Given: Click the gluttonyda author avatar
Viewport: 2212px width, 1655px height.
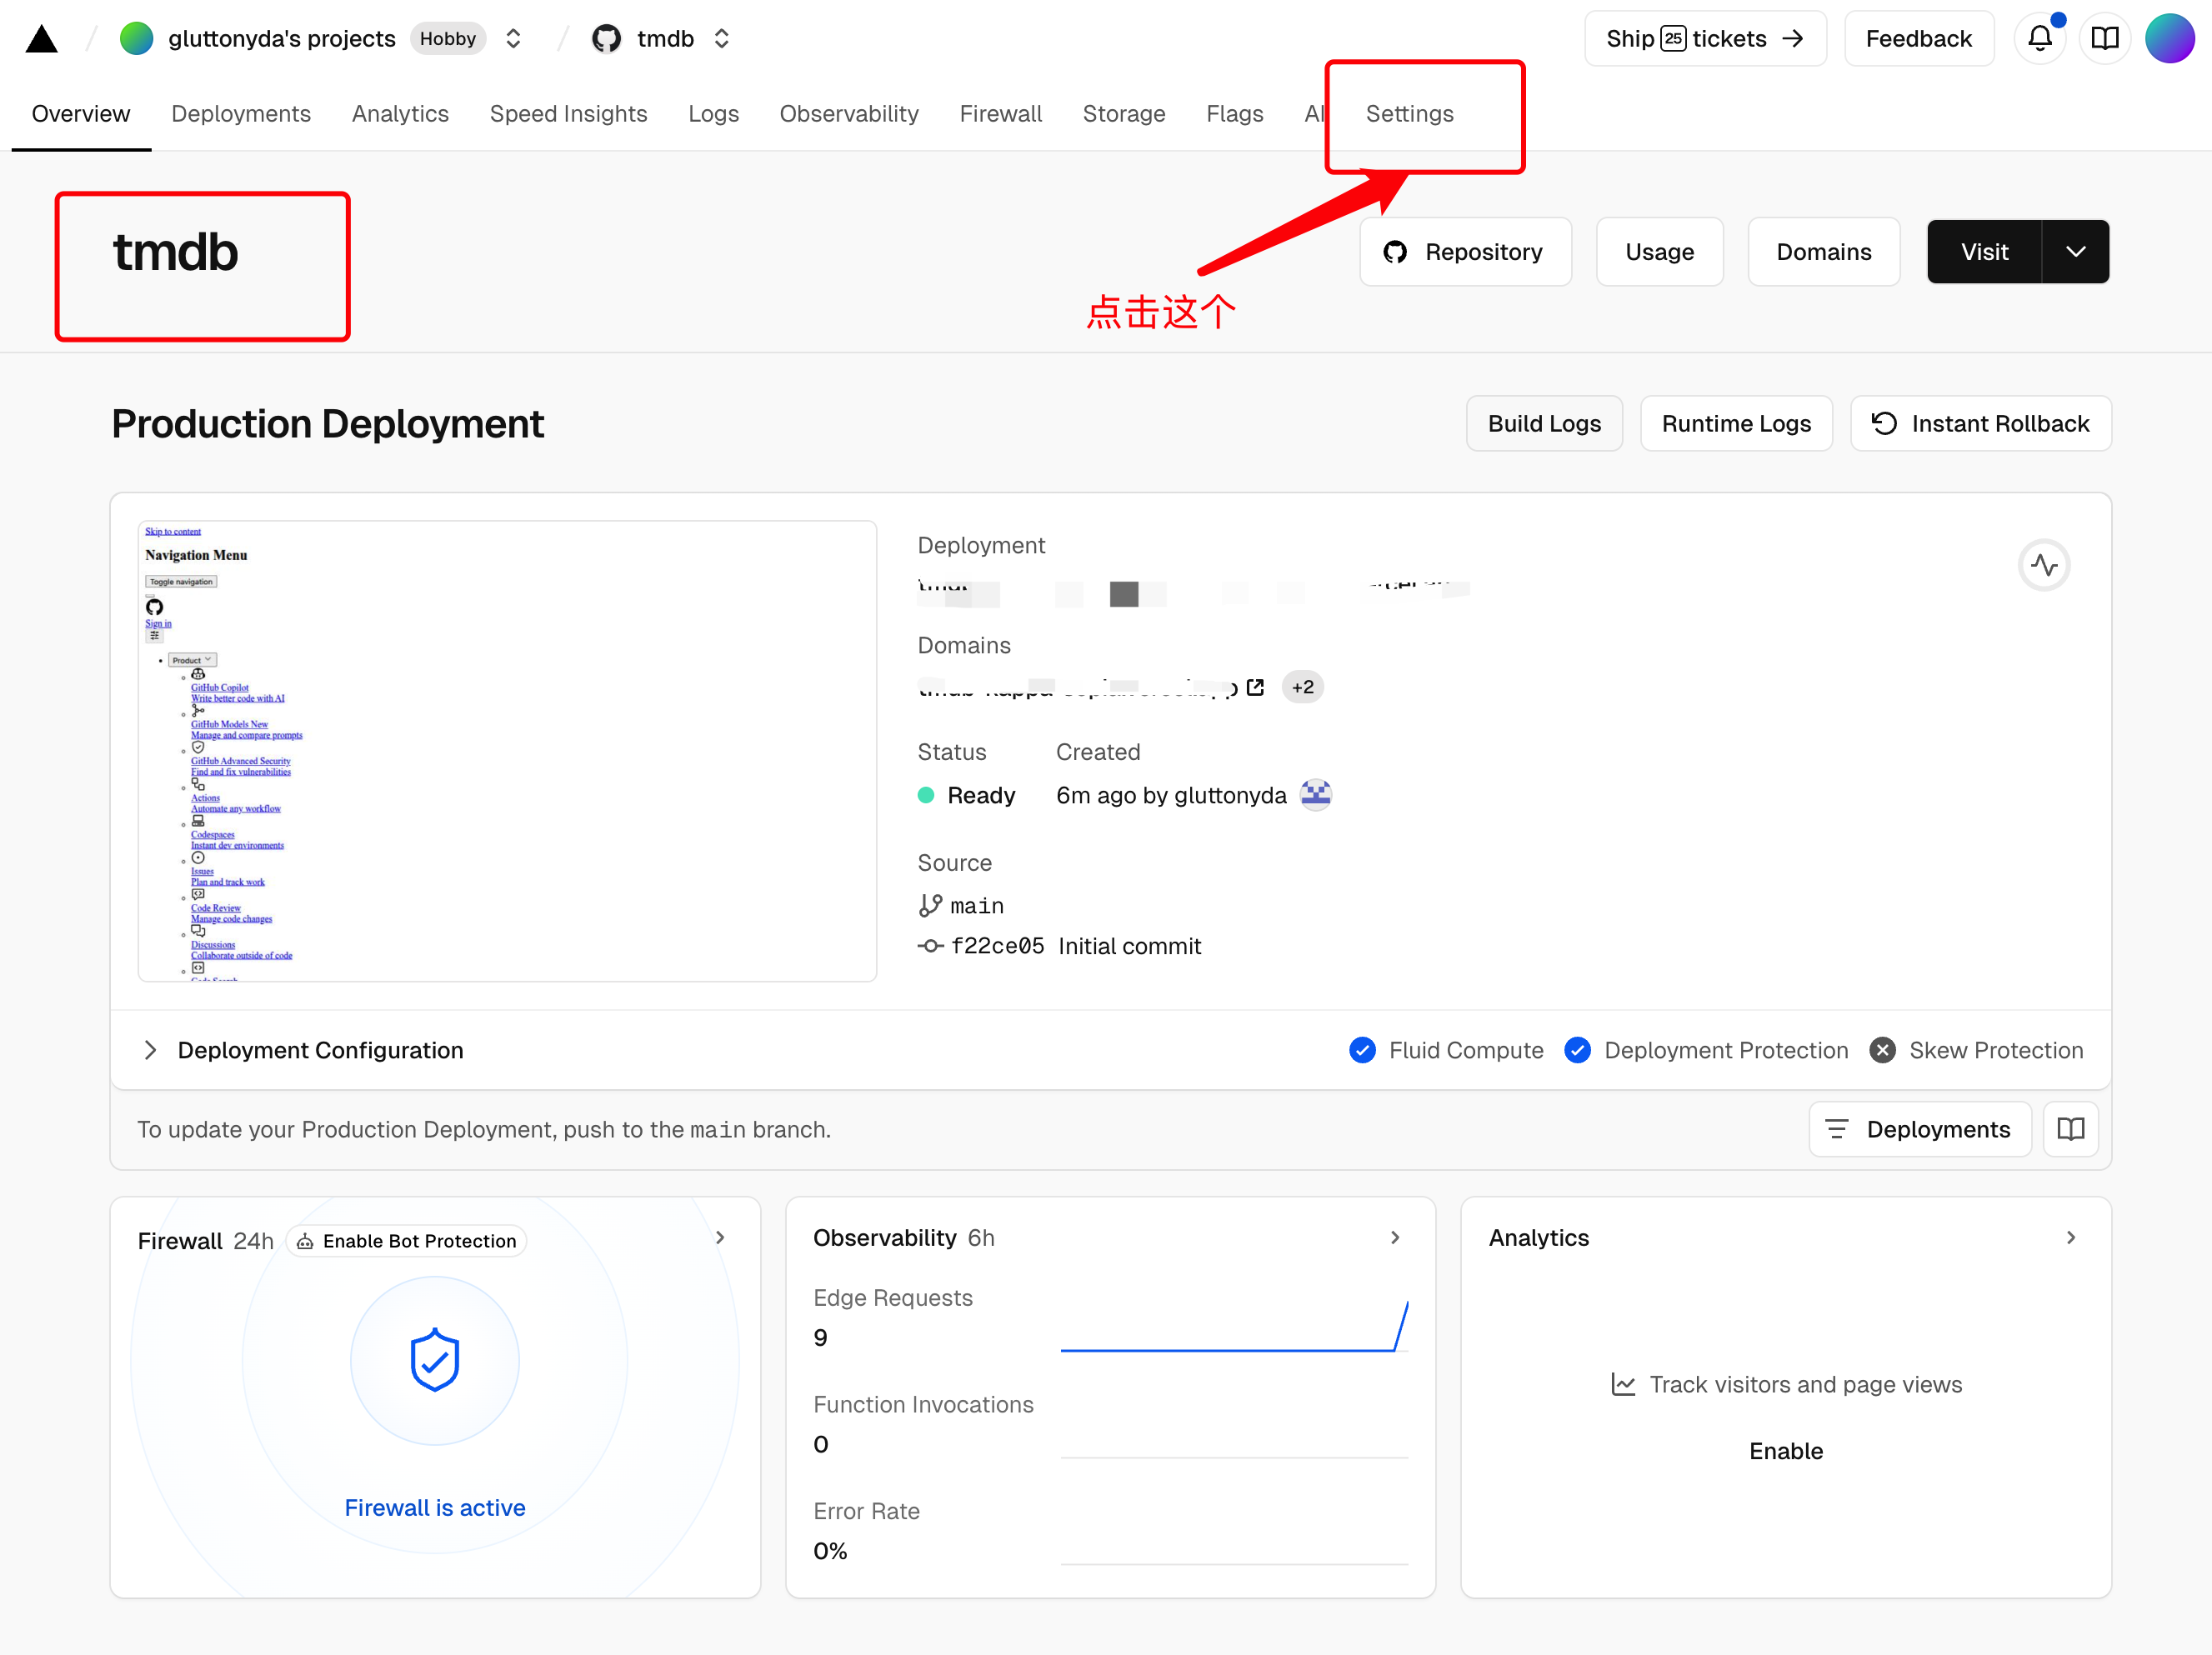Looking at the screenshot, I should click(x=1316, y=795).
